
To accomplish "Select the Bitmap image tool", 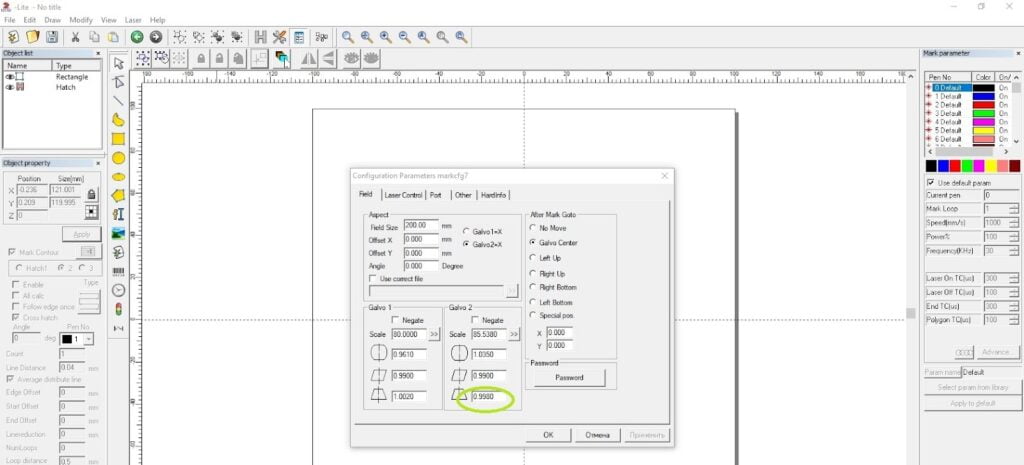I will tap(118, 233).
